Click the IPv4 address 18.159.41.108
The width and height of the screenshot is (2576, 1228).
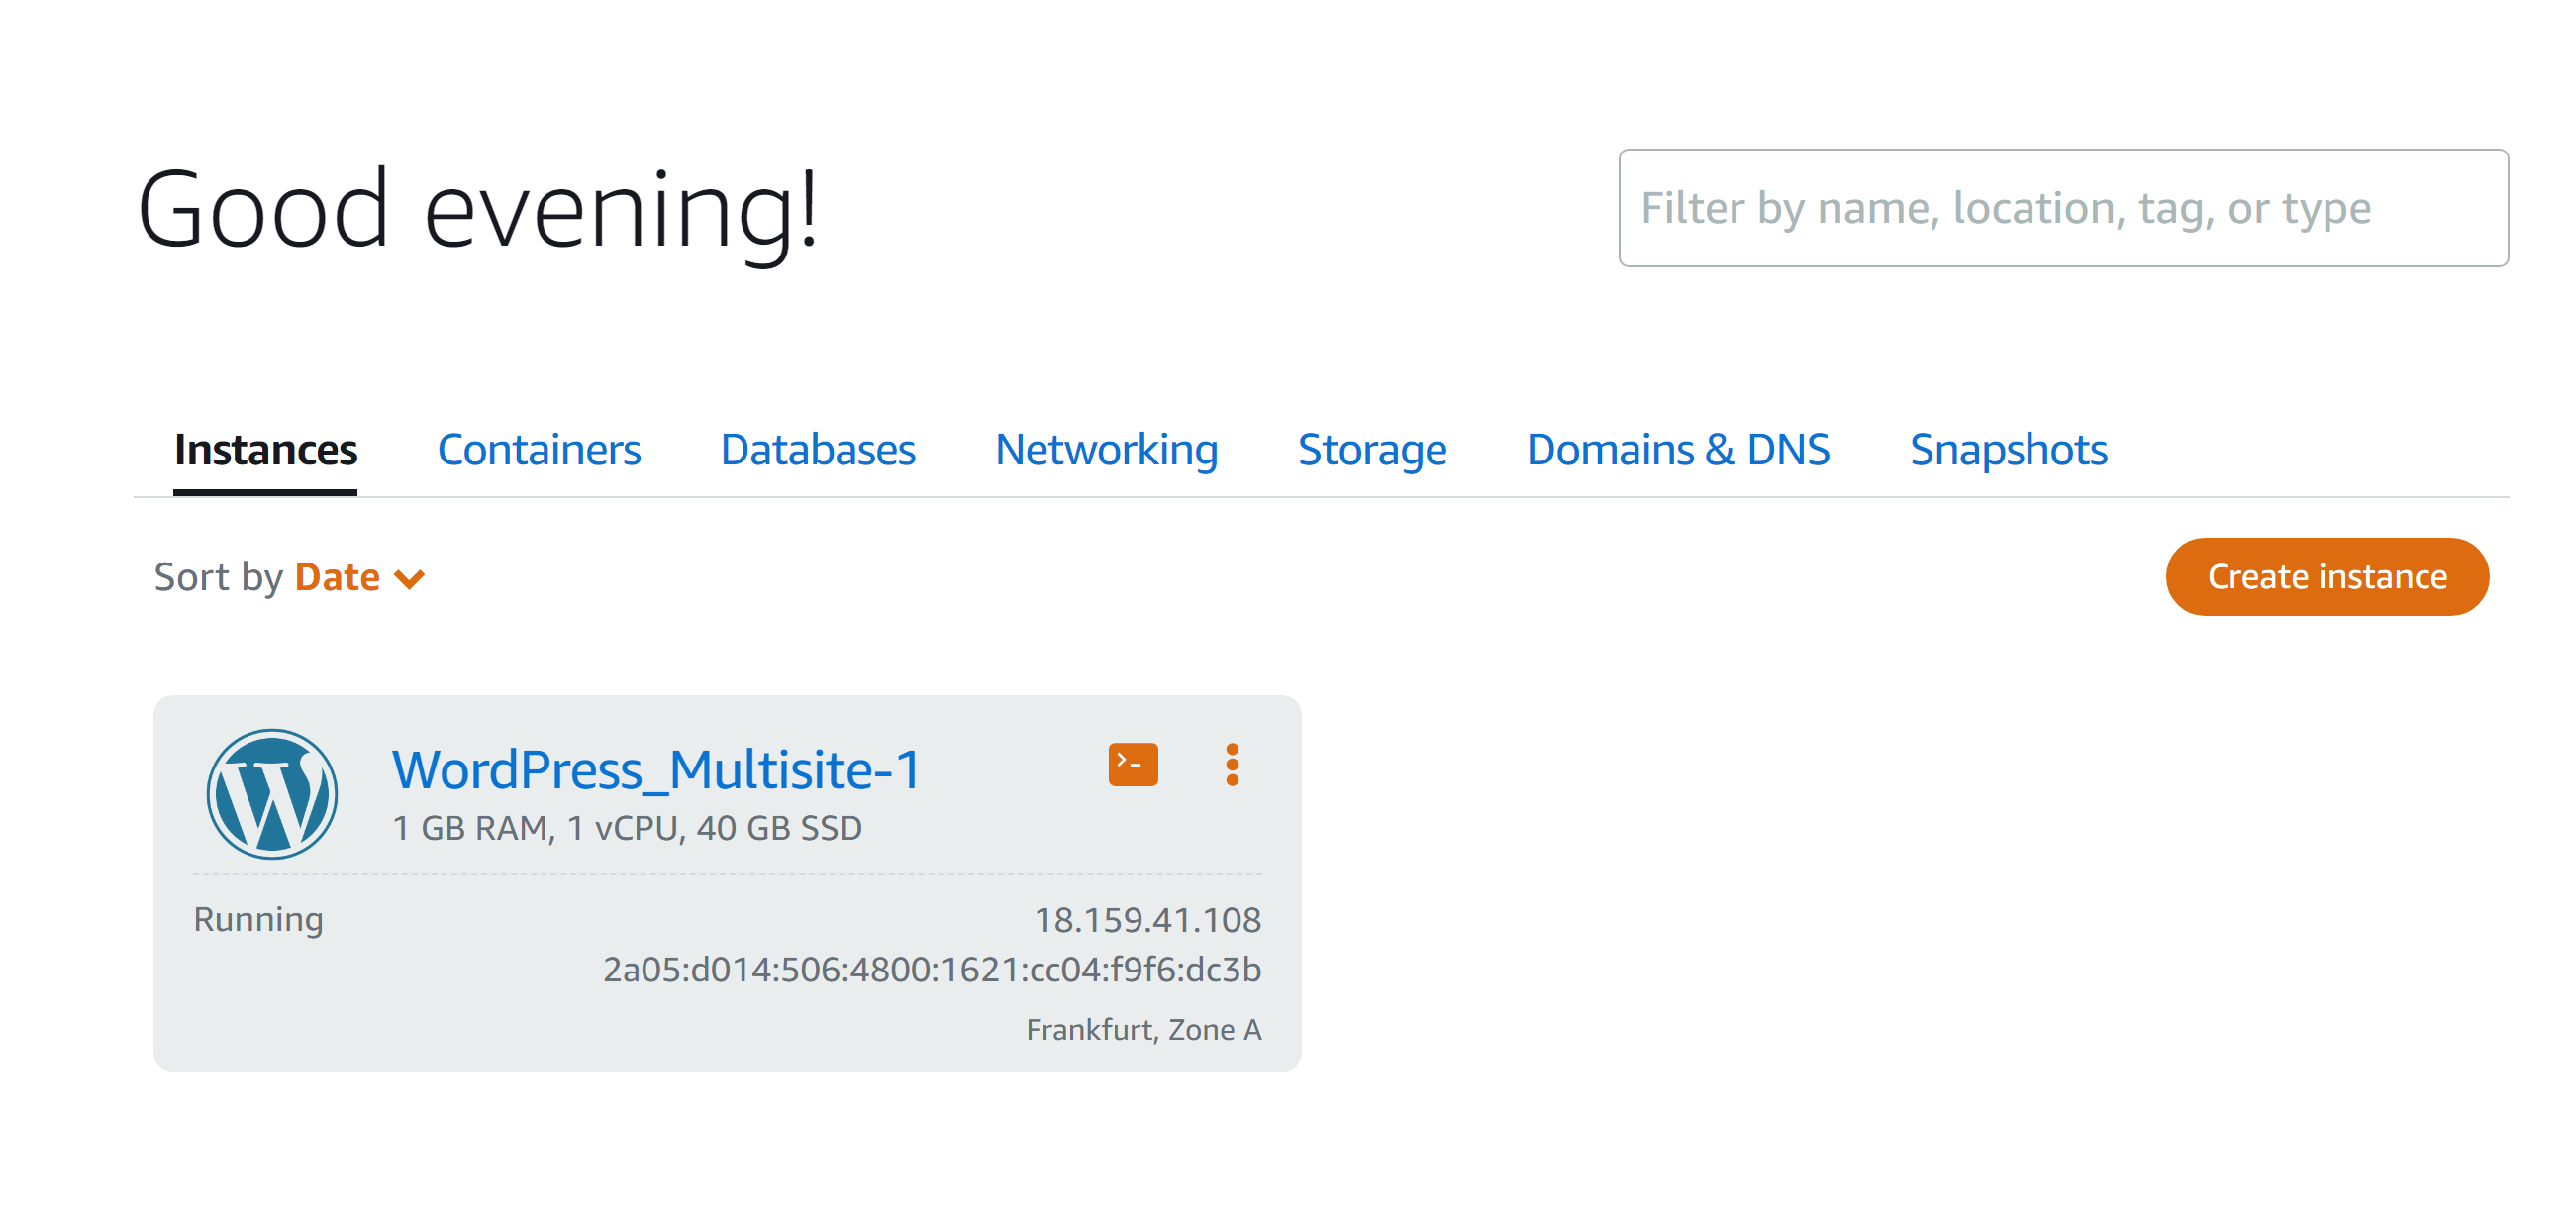[1148, 920]
